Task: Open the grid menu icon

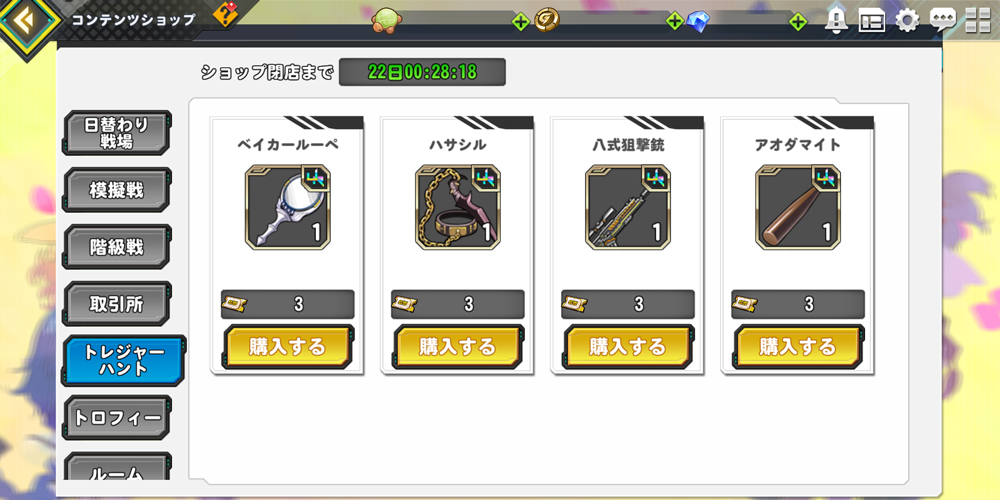Action: pos(978,20)
